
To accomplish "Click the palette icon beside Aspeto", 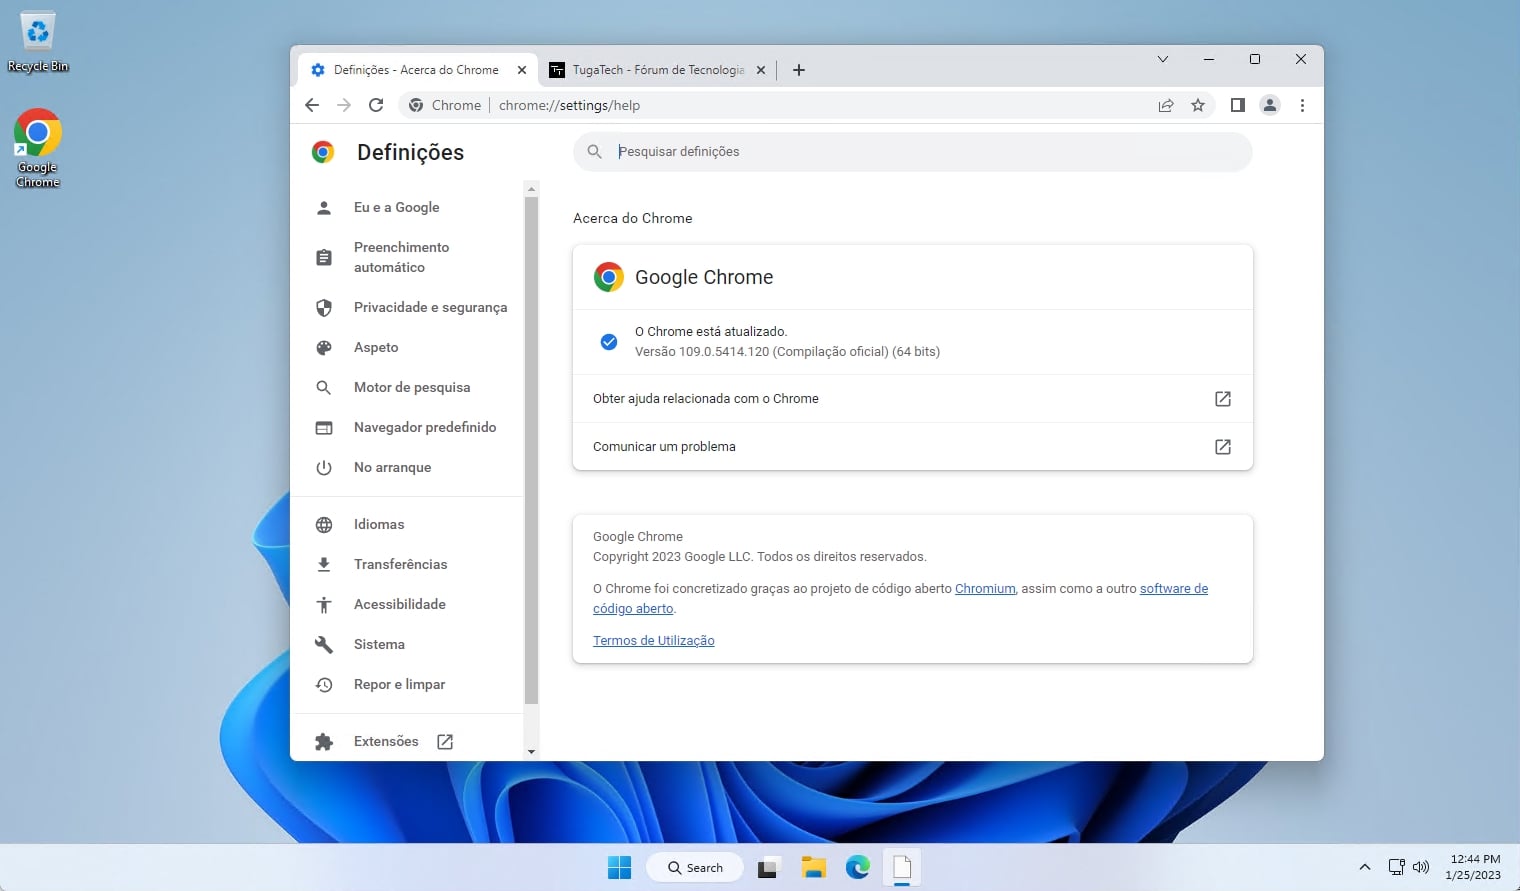I will [323, 347].
